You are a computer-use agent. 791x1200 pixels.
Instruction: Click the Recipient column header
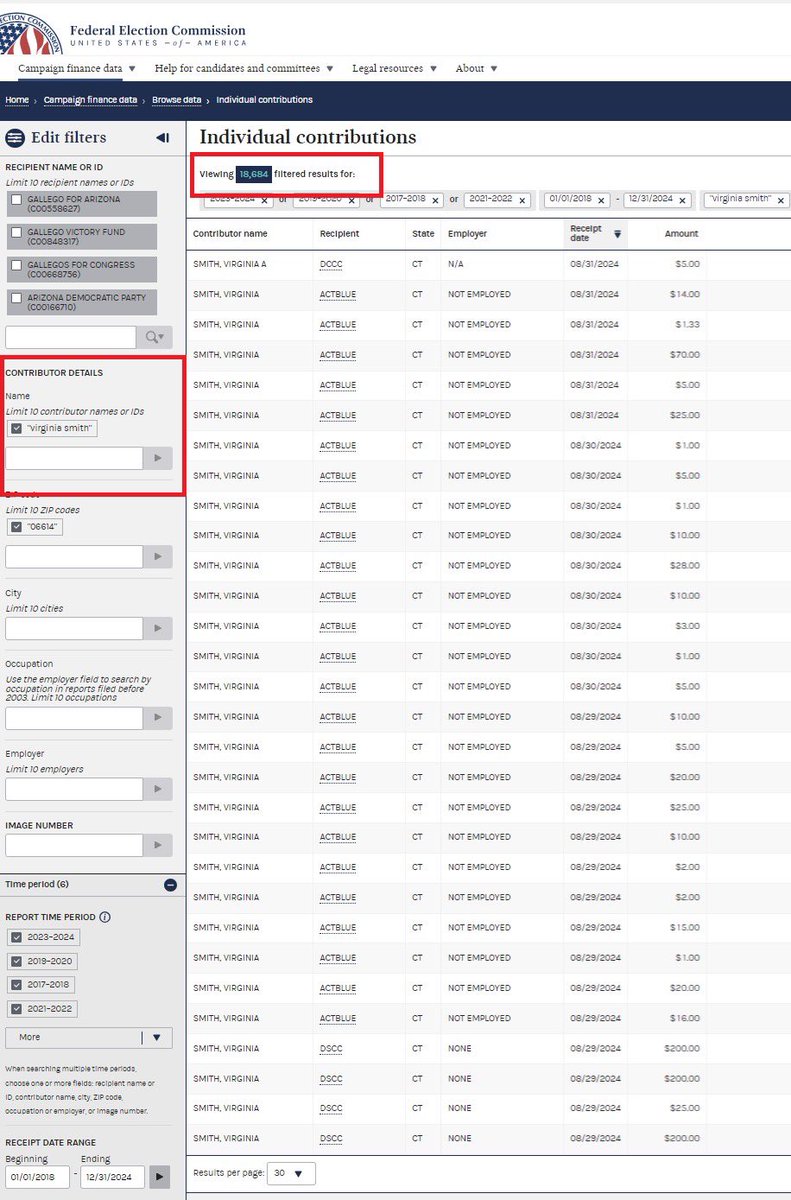coord(339,234)
